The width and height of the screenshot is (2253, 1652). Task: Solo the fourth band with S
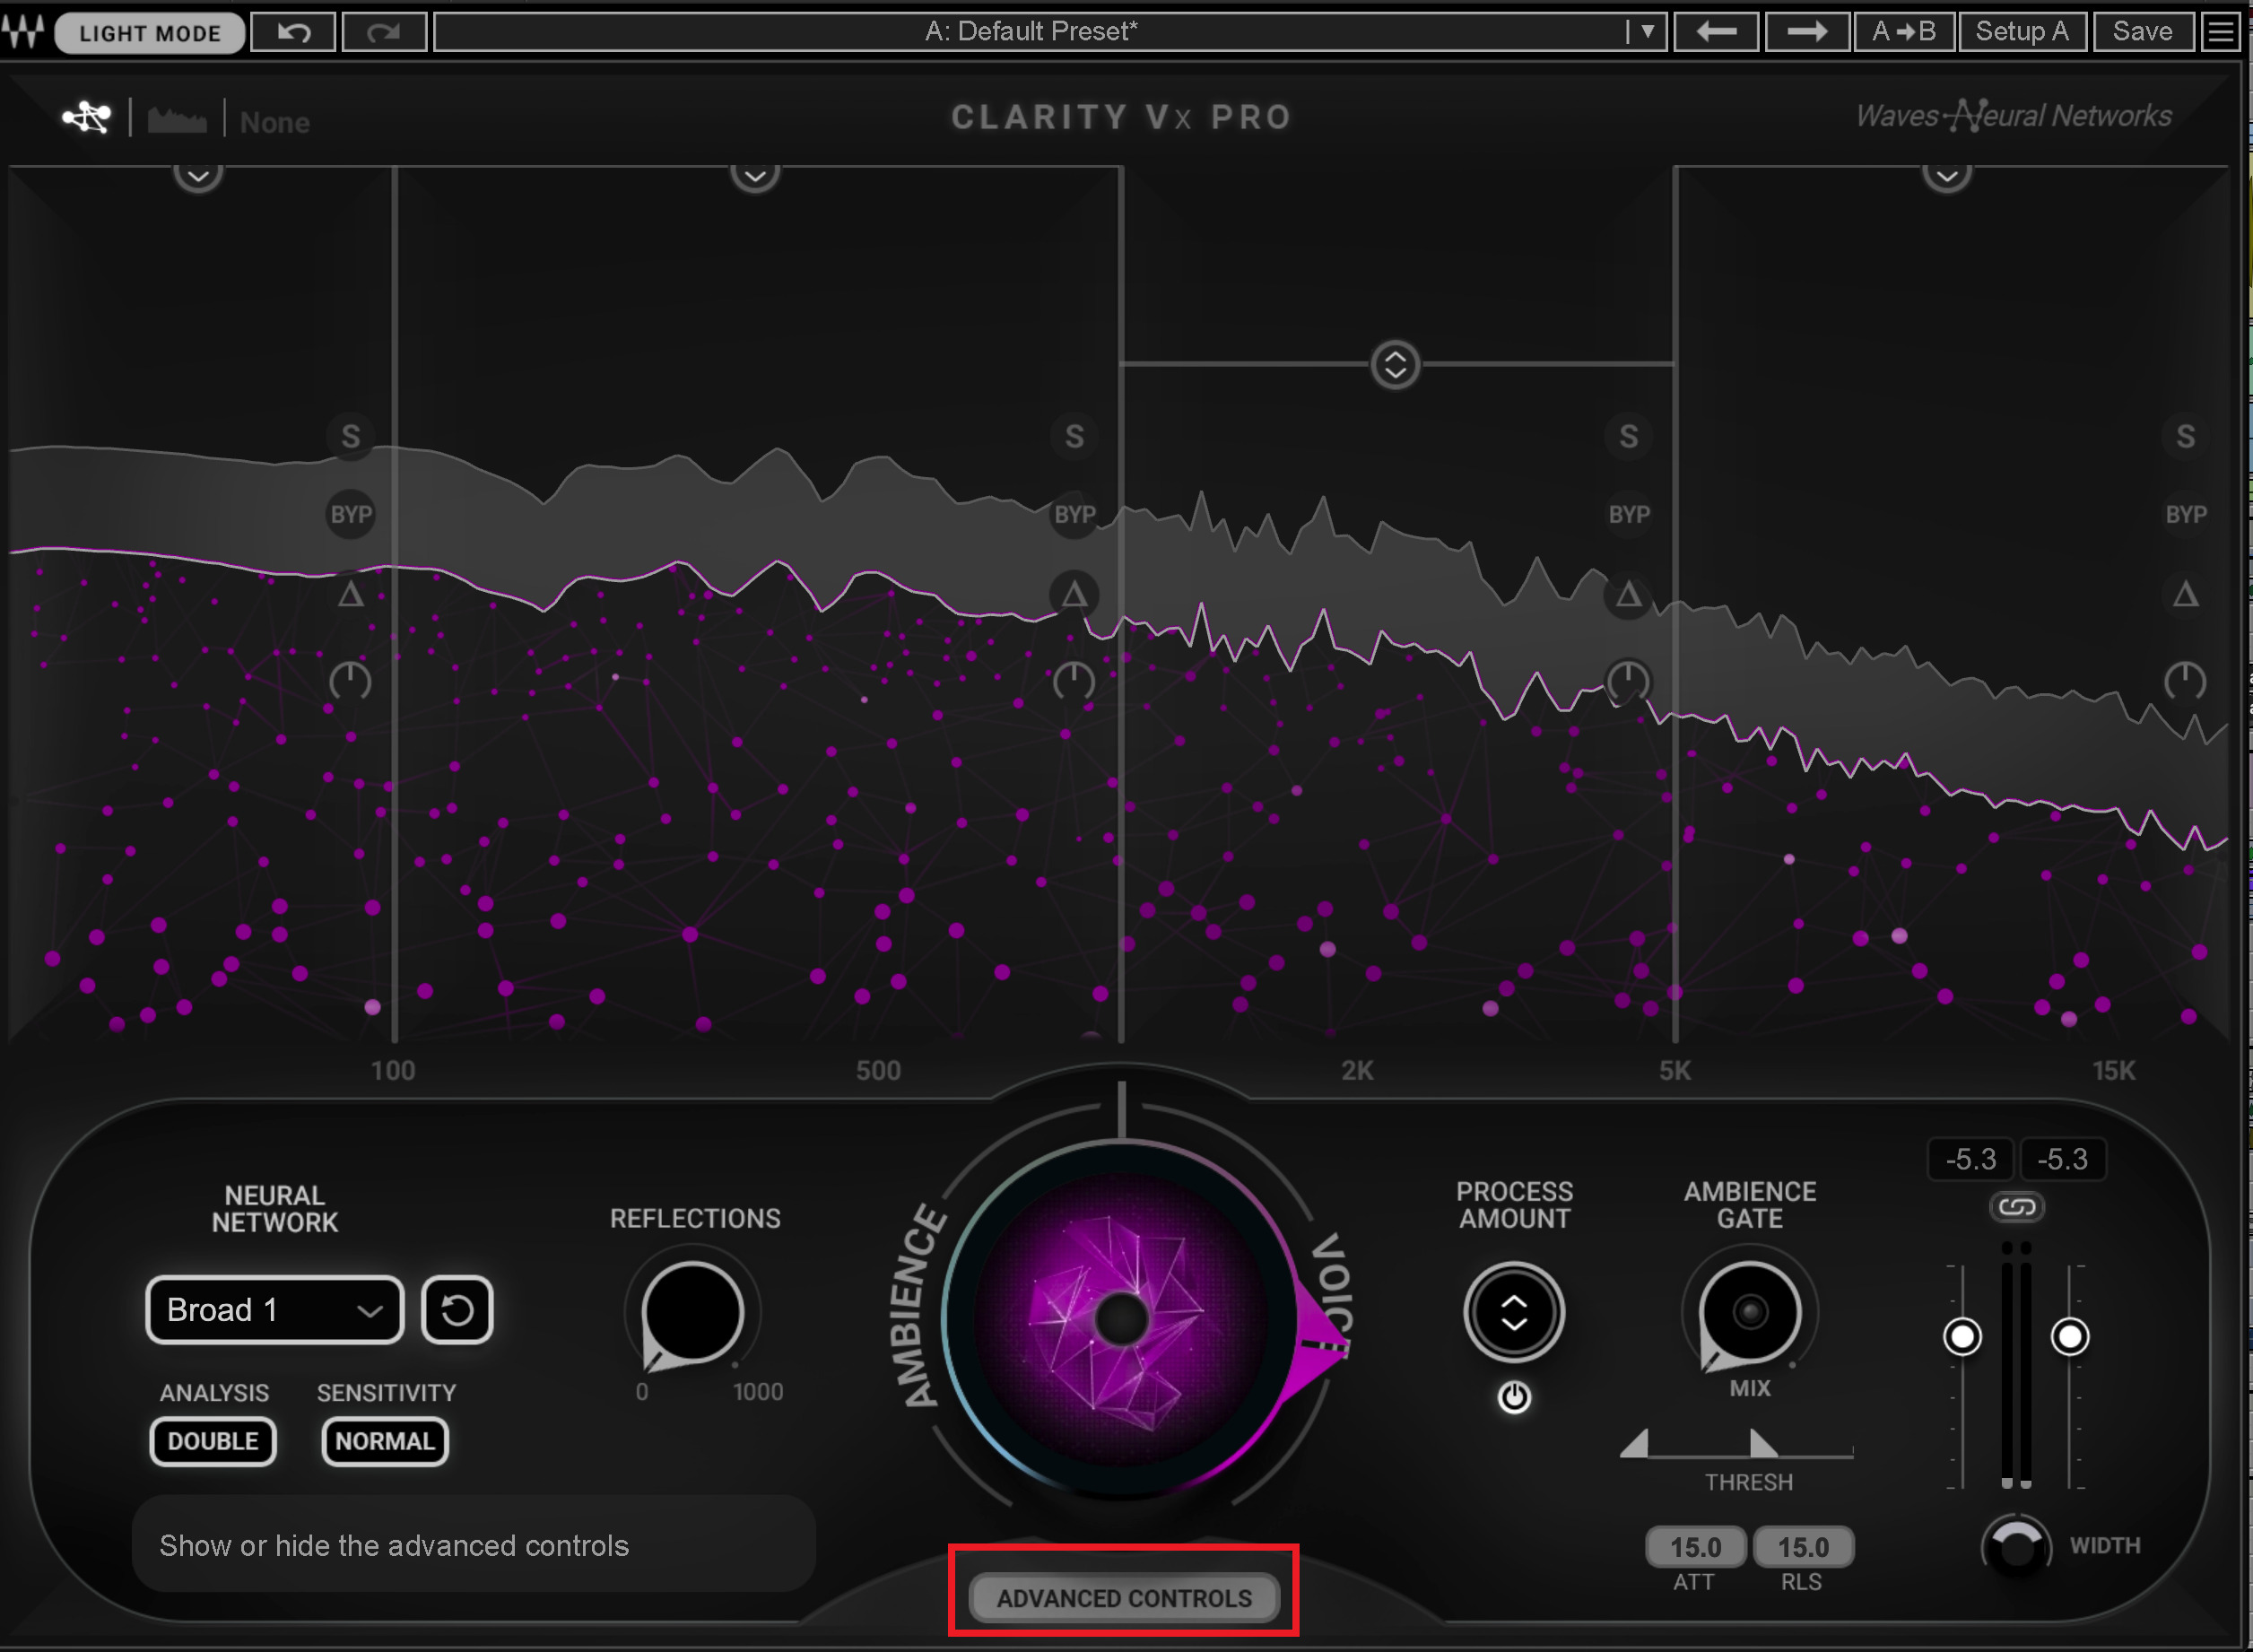pos(2185,436)
